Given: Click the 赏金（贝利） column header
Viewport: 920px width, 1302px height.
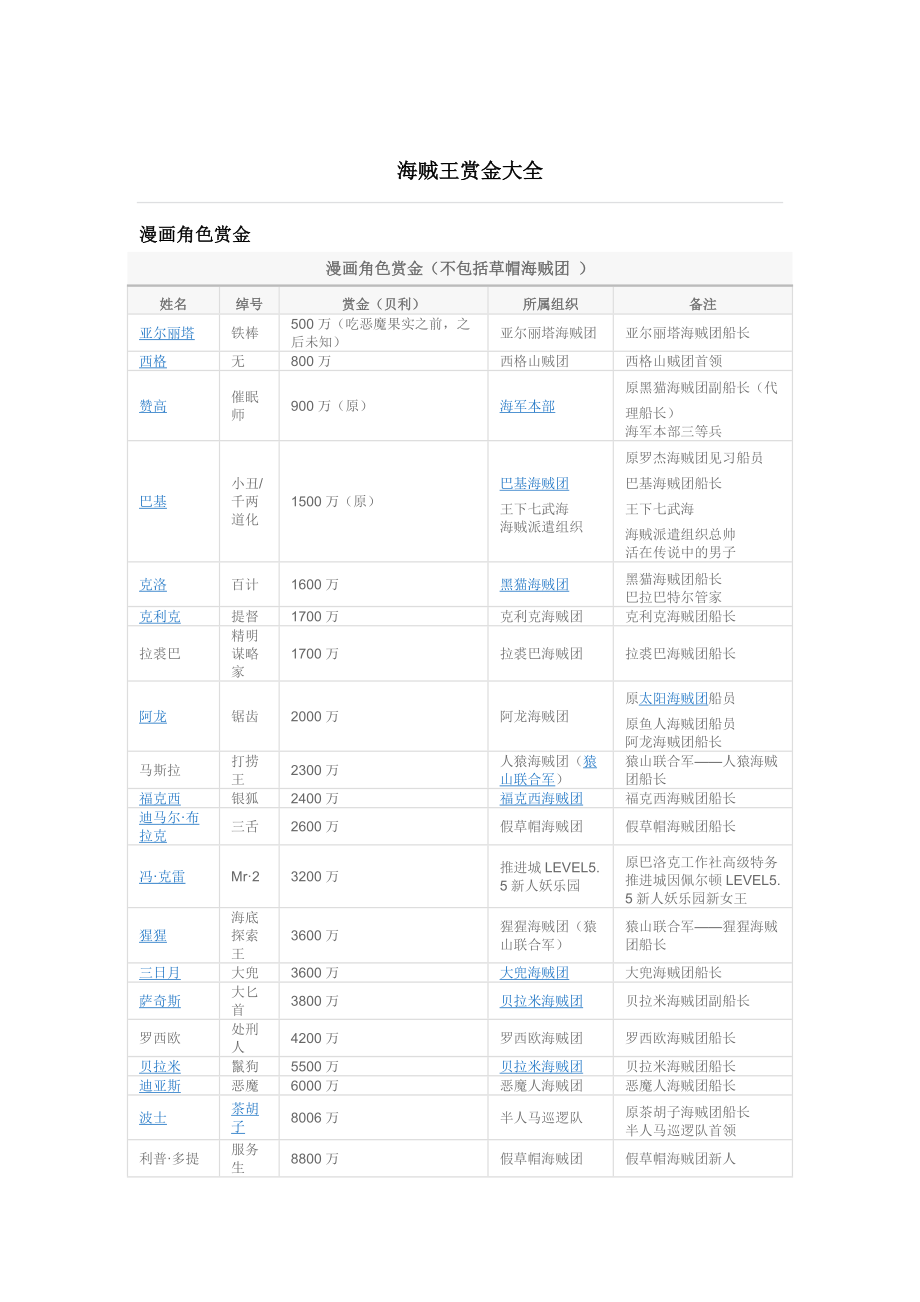Looking at the screenshot, I should click(382, 304).
